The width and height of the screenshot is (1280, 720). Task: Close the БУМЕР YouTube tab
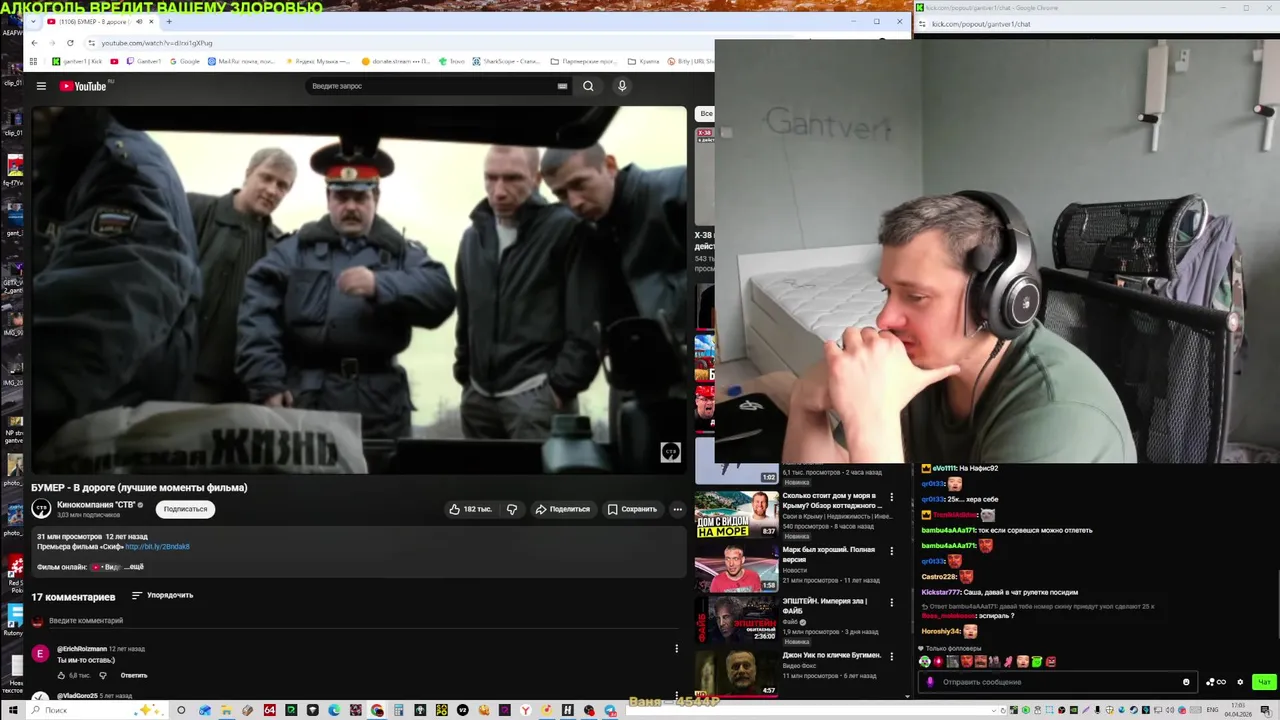tap(151, 21)
